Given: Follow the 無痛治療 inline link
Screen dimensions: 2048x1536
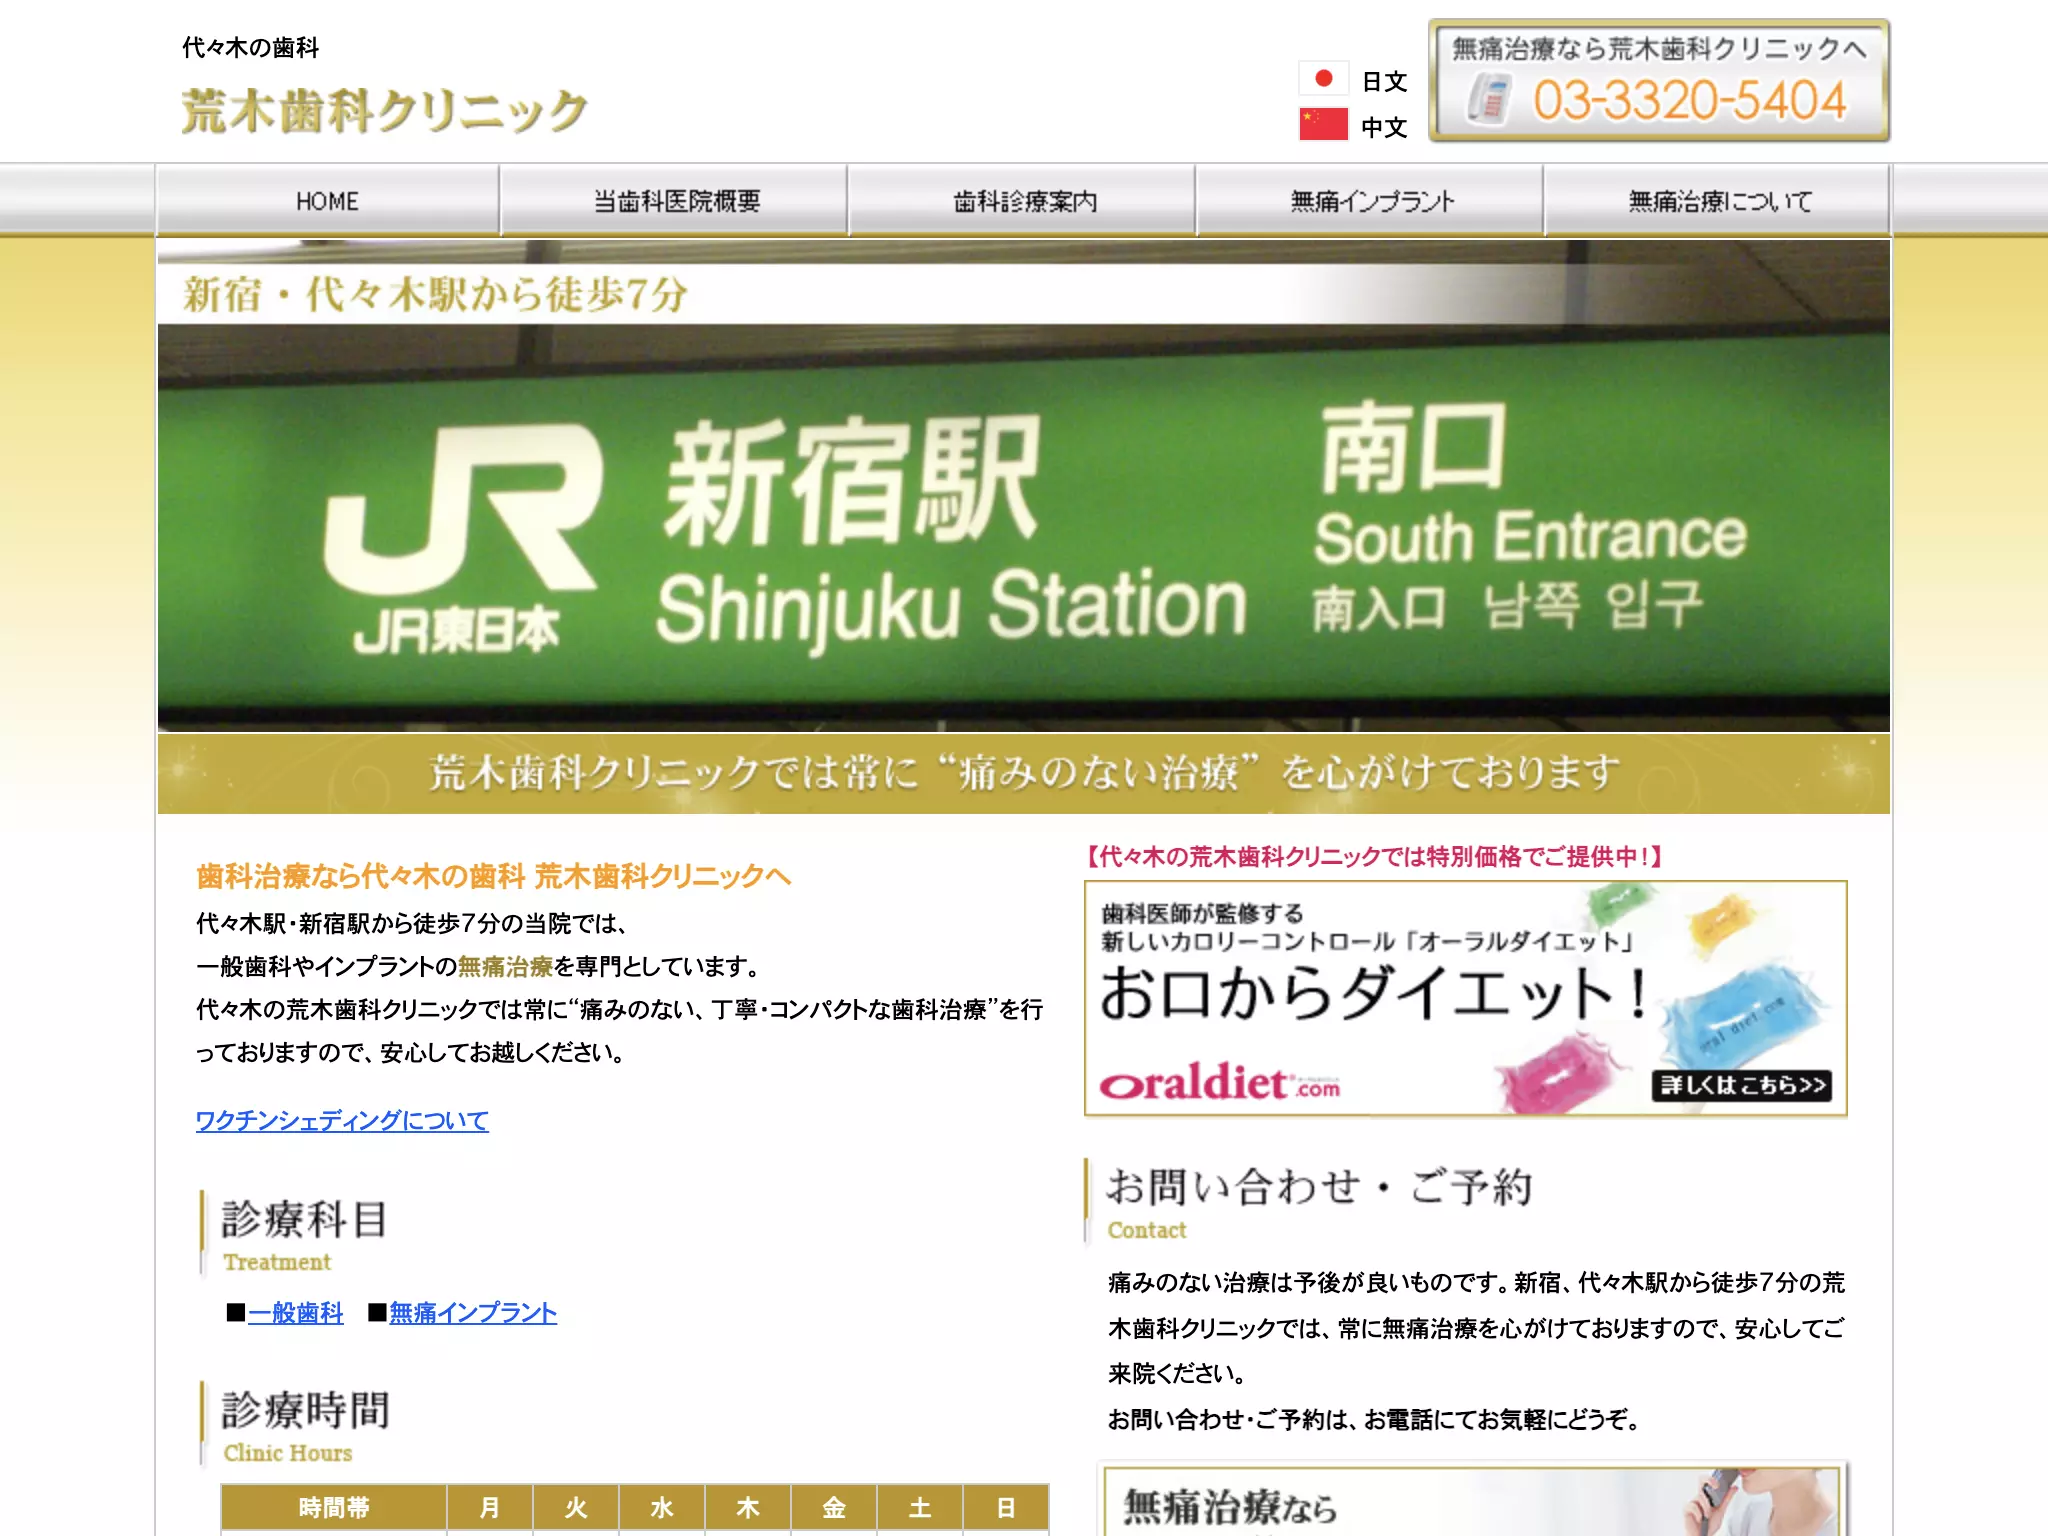Looking at the screenshot, I should click(505, 966).
